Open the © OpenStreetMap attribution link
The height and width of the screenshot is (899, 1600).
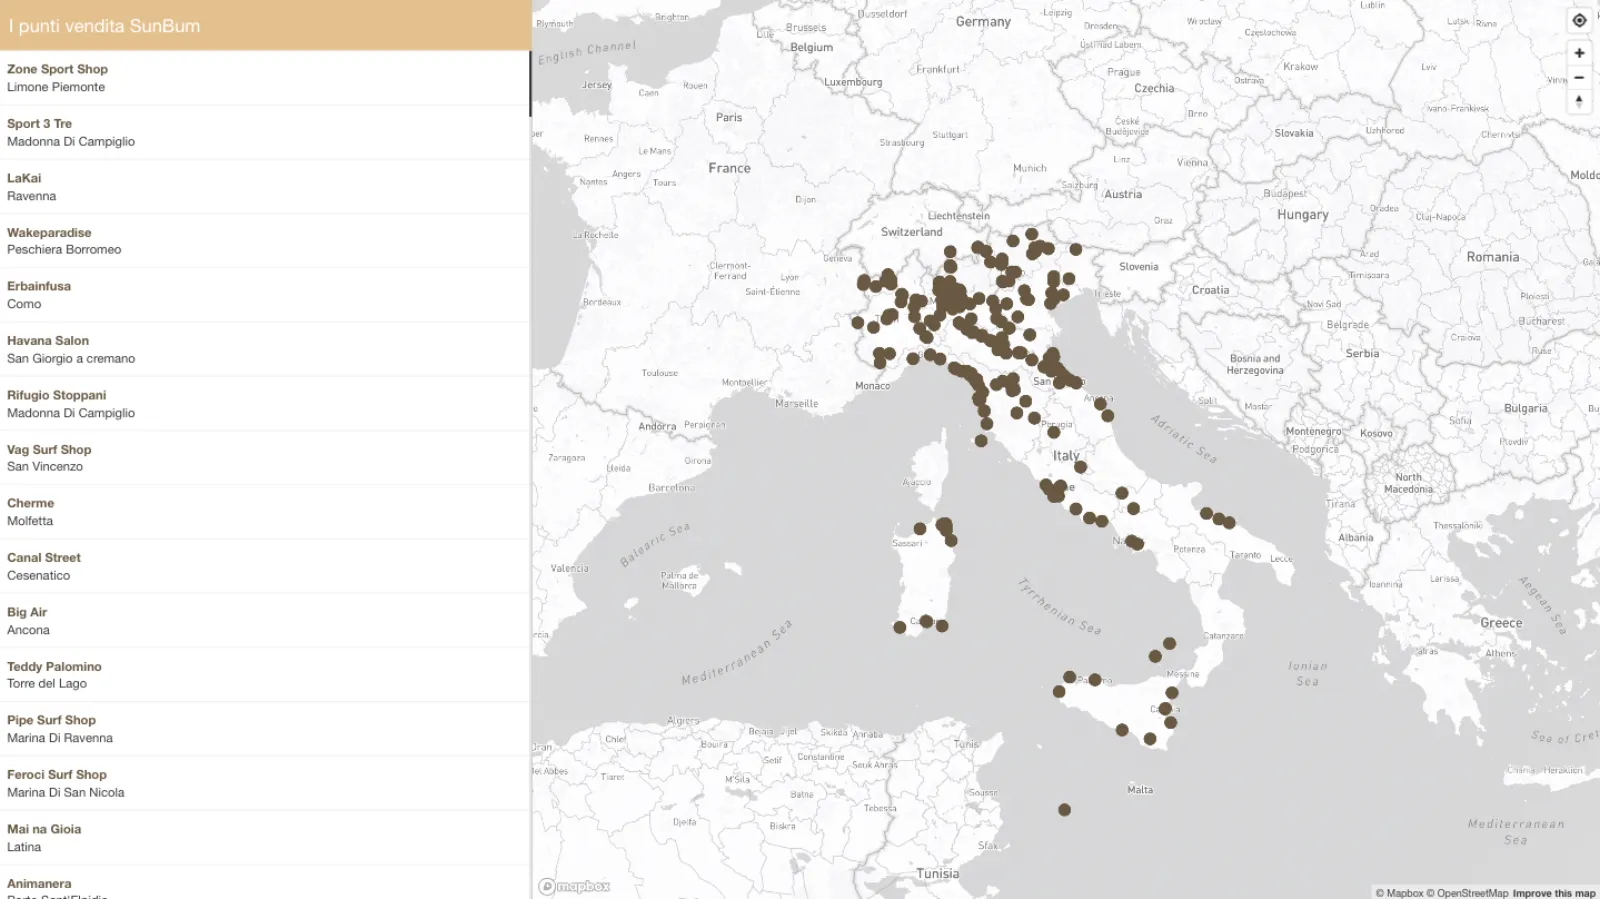1467,893
